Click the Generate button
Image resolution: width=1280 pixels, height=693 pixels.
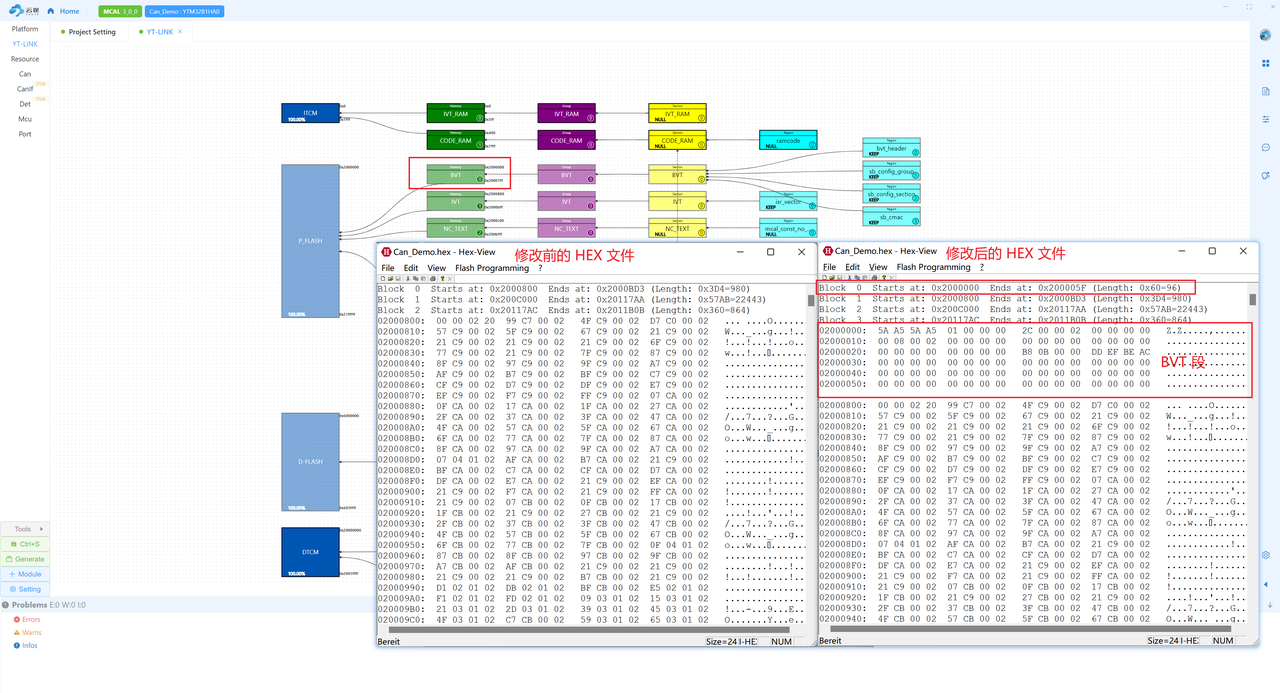(x=25, y=559)
